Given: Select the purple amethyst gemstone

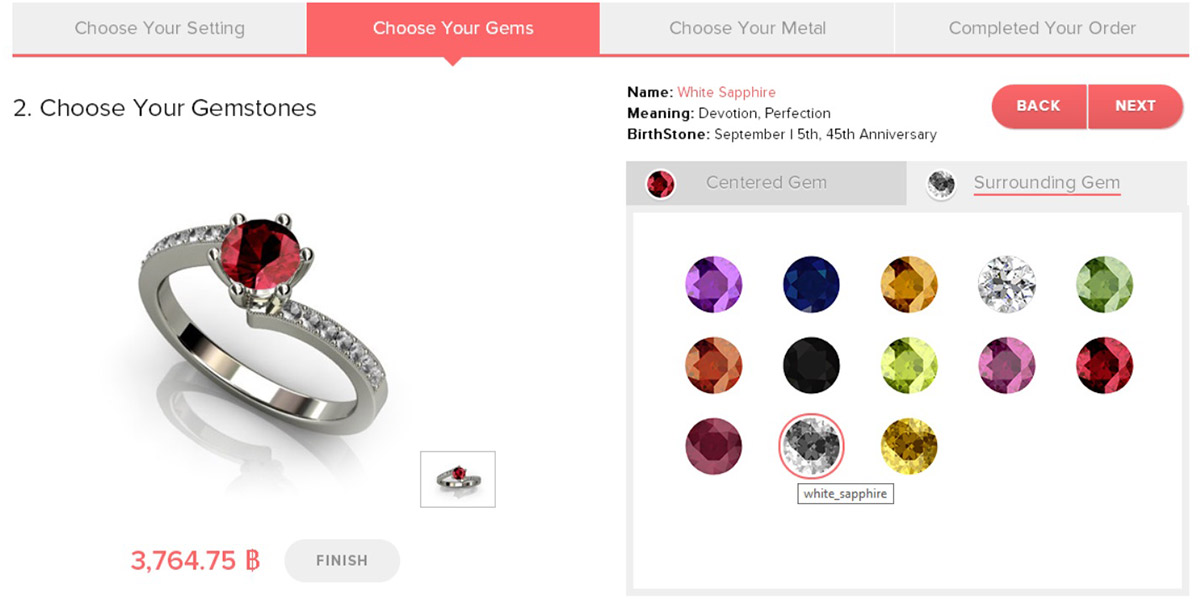Looking at the screenshot, I should click(x=714, y=284).
